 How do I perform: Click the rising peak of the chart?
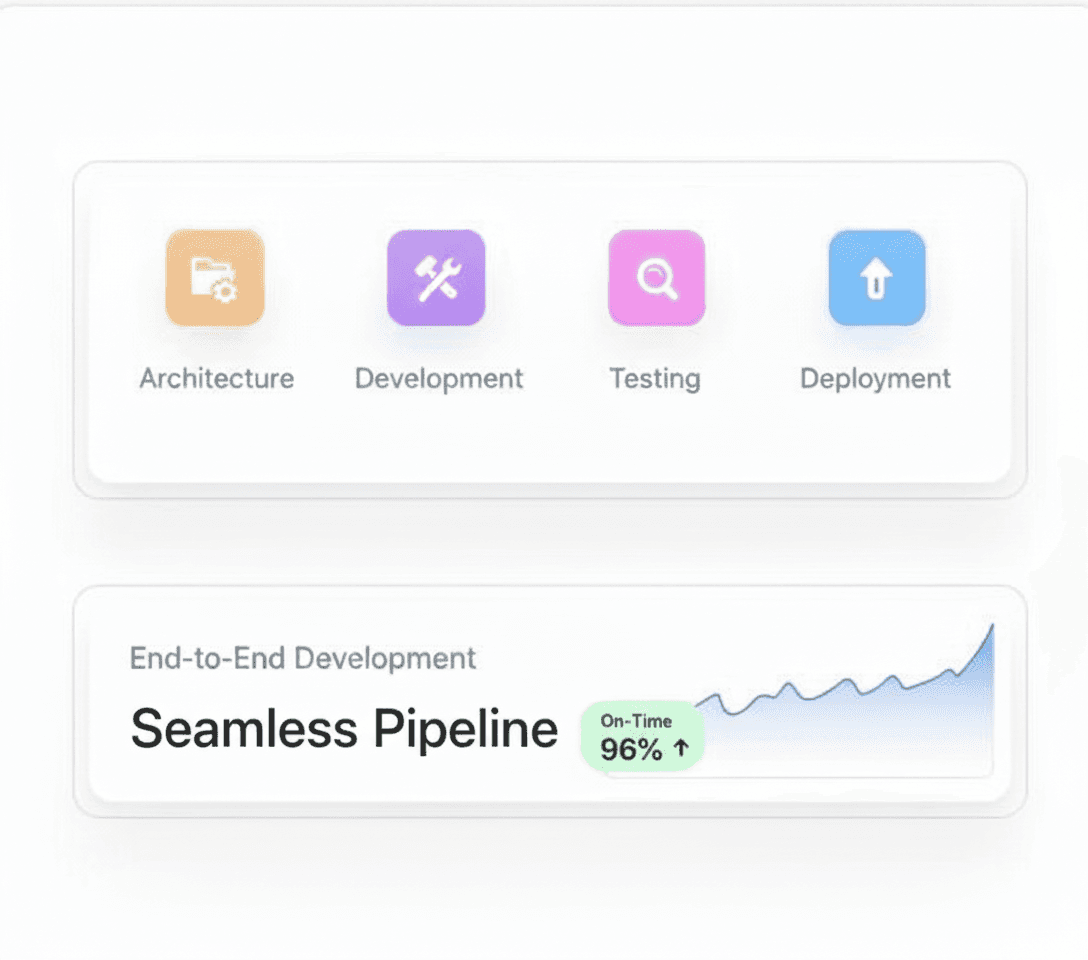(x=984, y=642)
